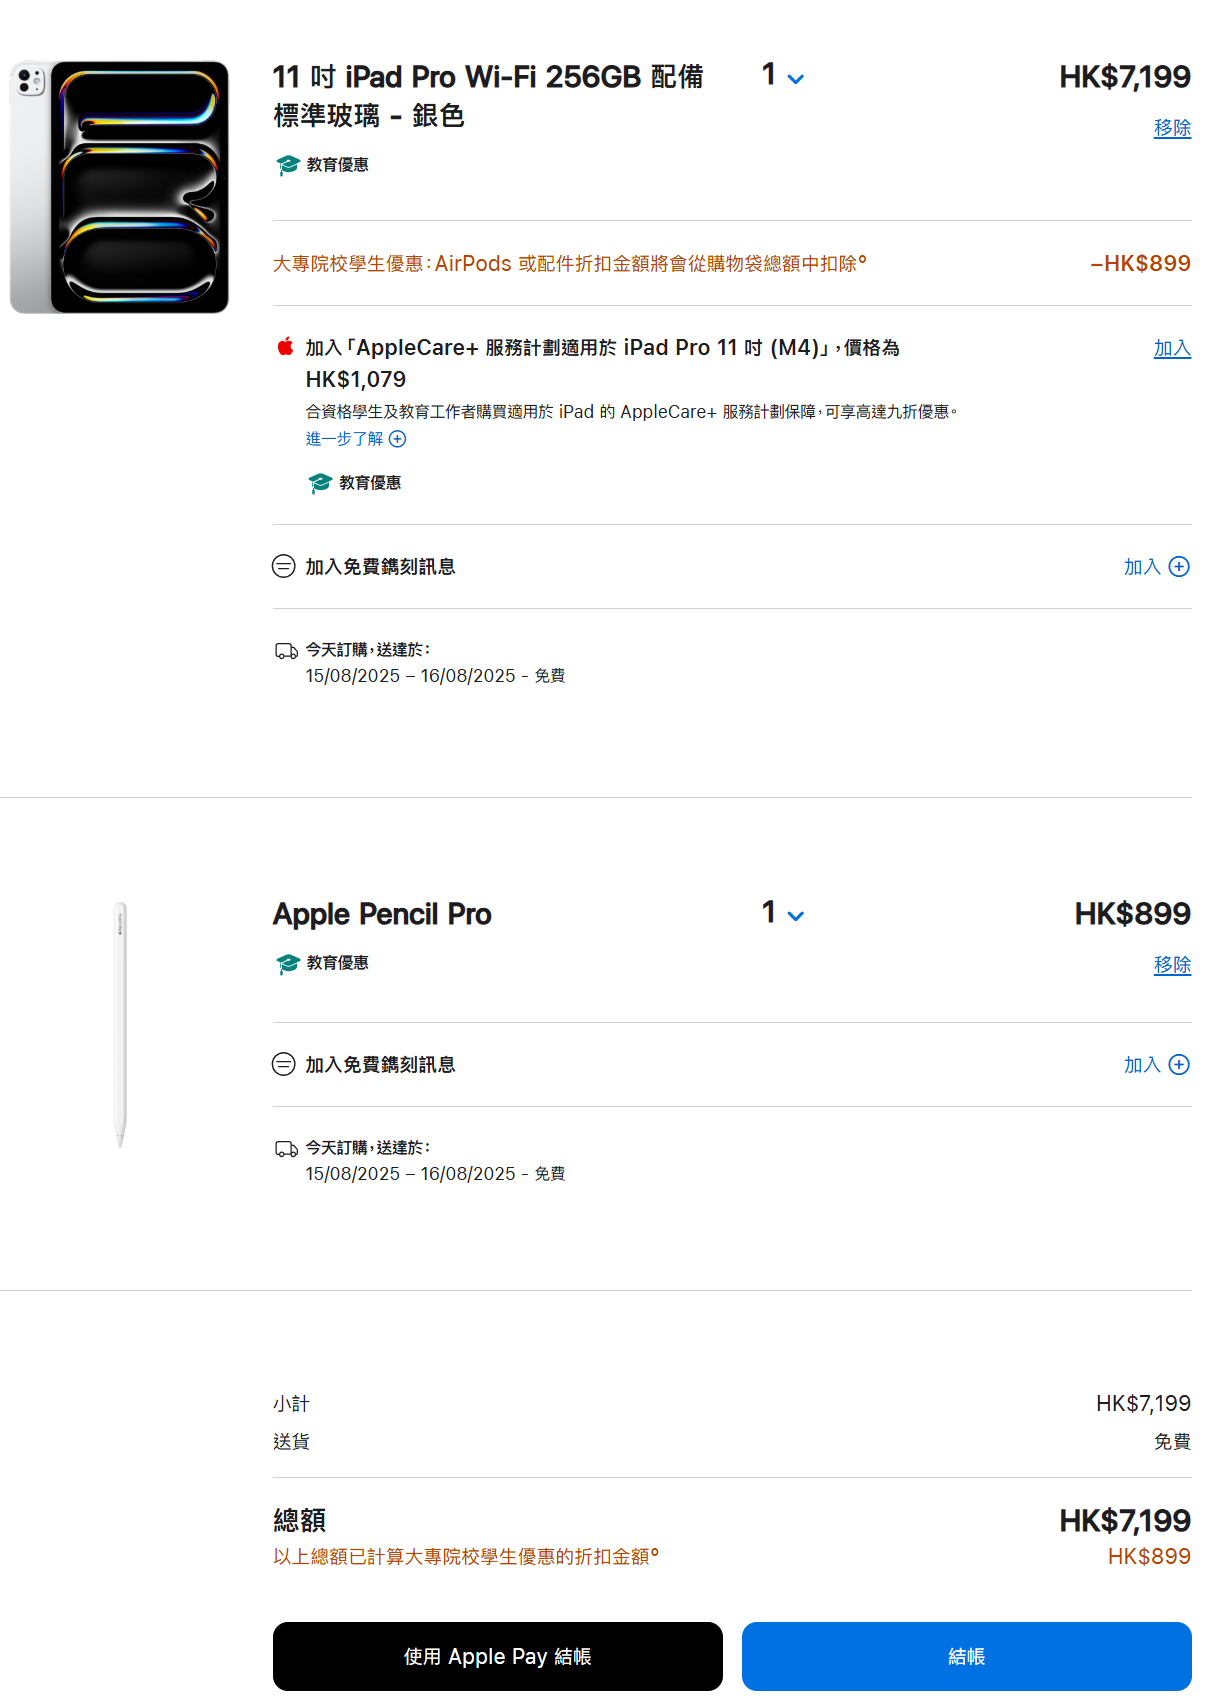Viewport: 1215px width, 1702px height.
Task: Remove iPad Pro via 移除 link
Action: [x=1172, y=128]
